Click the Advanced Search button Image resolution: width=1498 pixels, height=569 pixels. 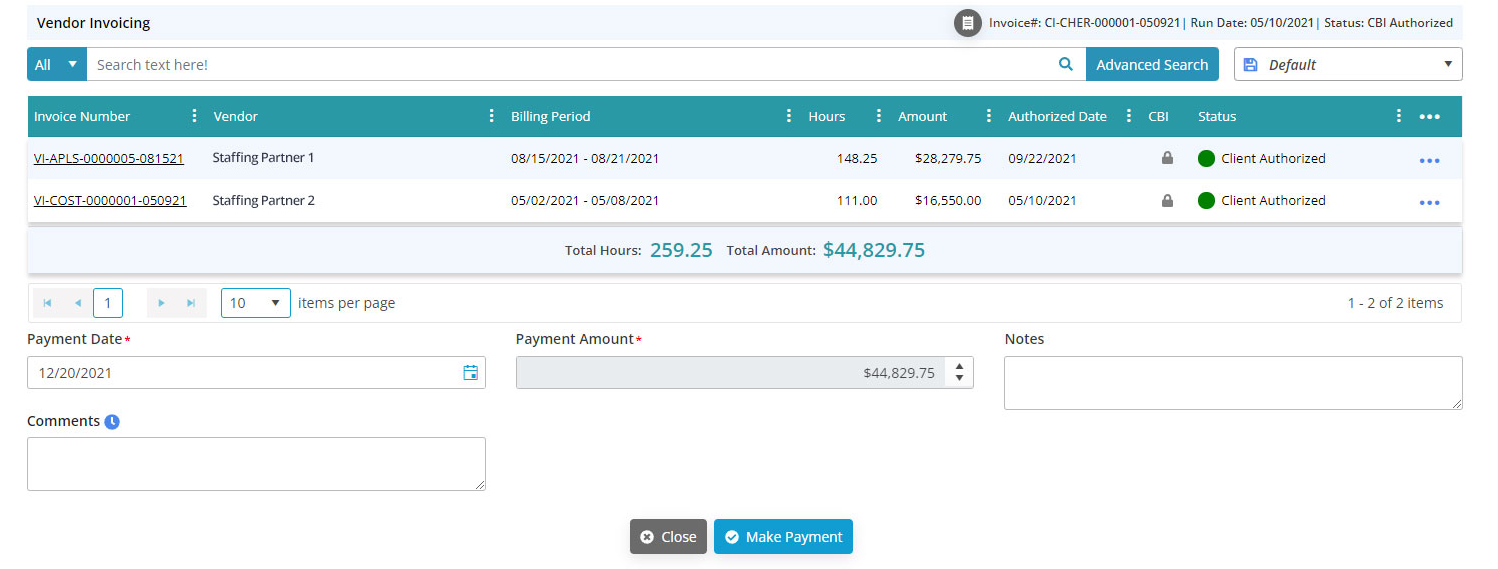1152,64
